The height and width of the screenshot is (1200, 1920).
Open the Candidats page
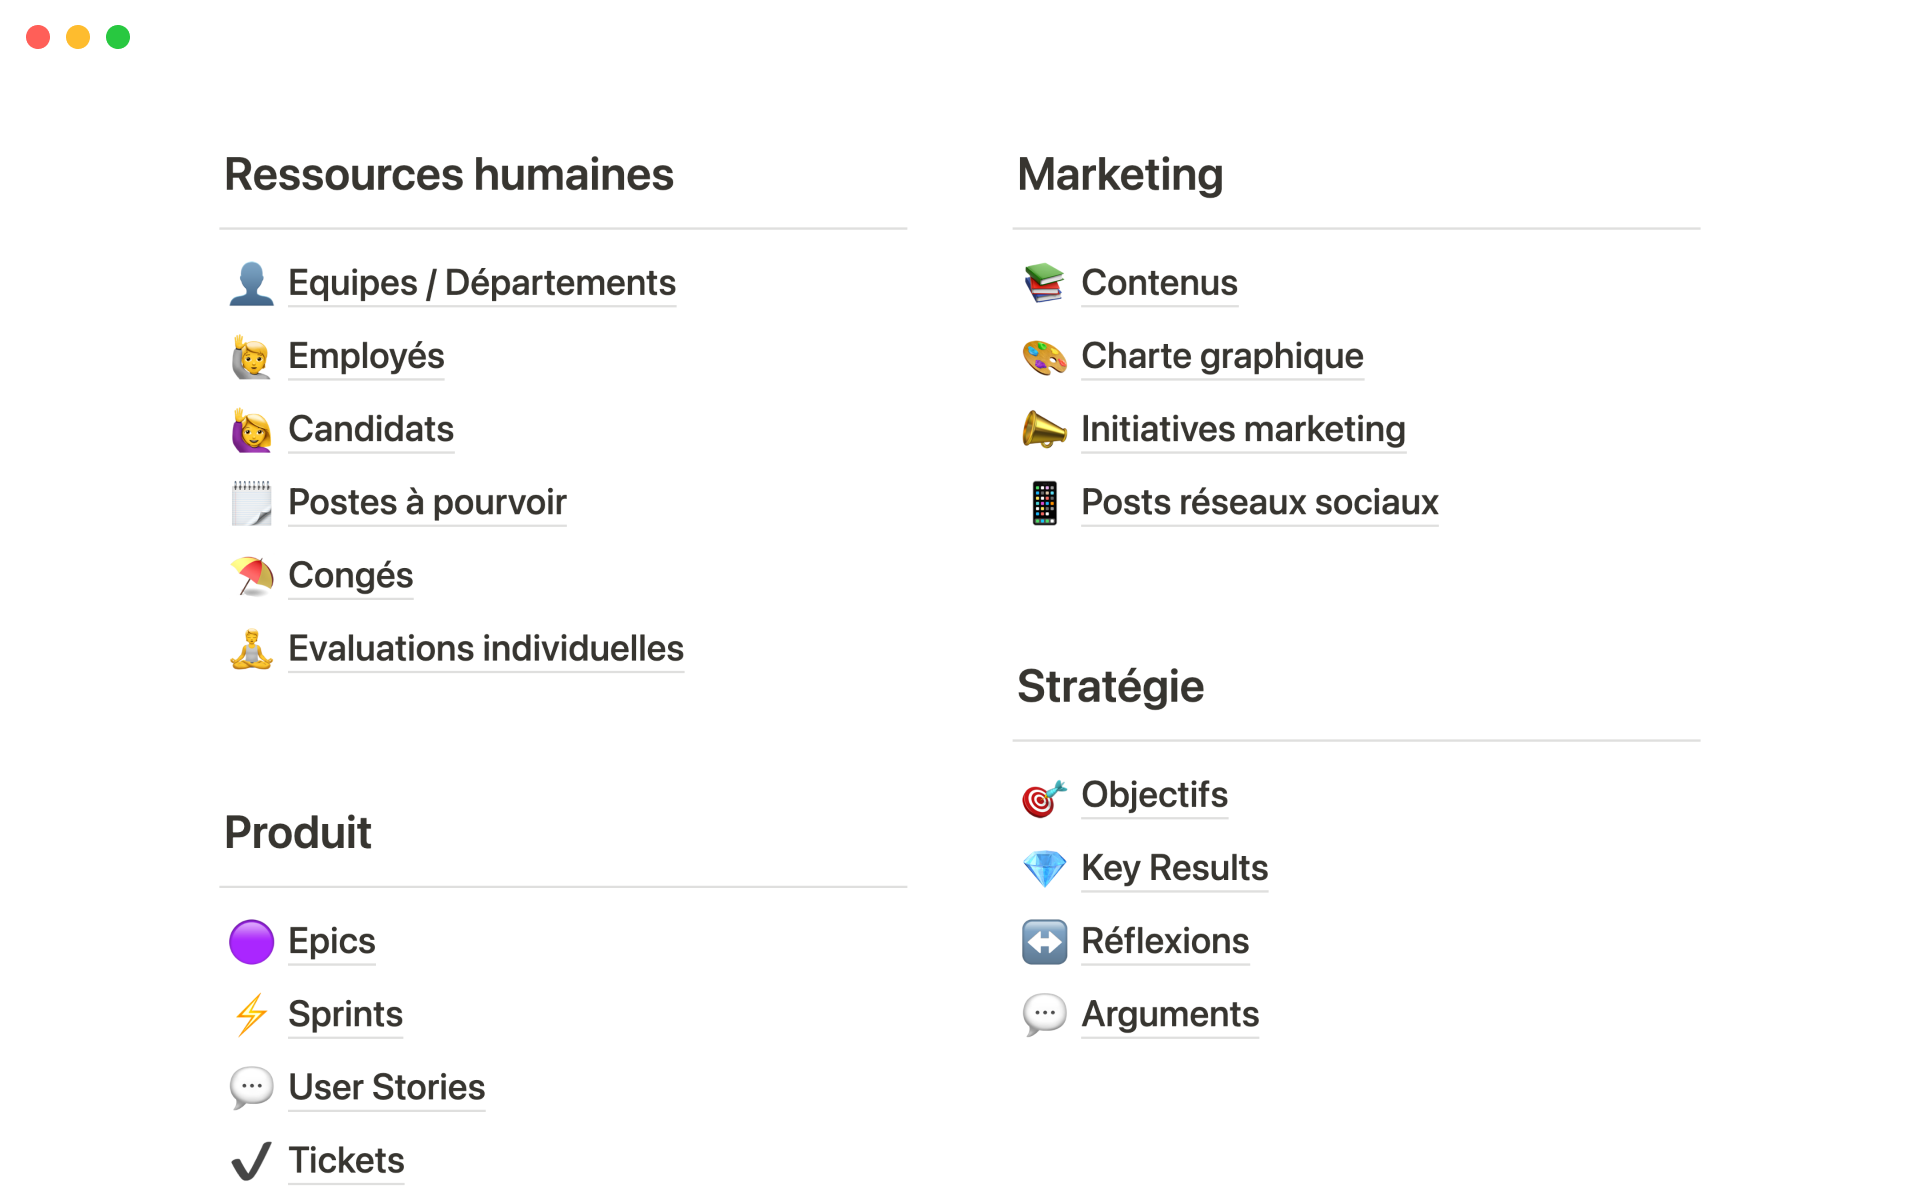coord(371,430)
